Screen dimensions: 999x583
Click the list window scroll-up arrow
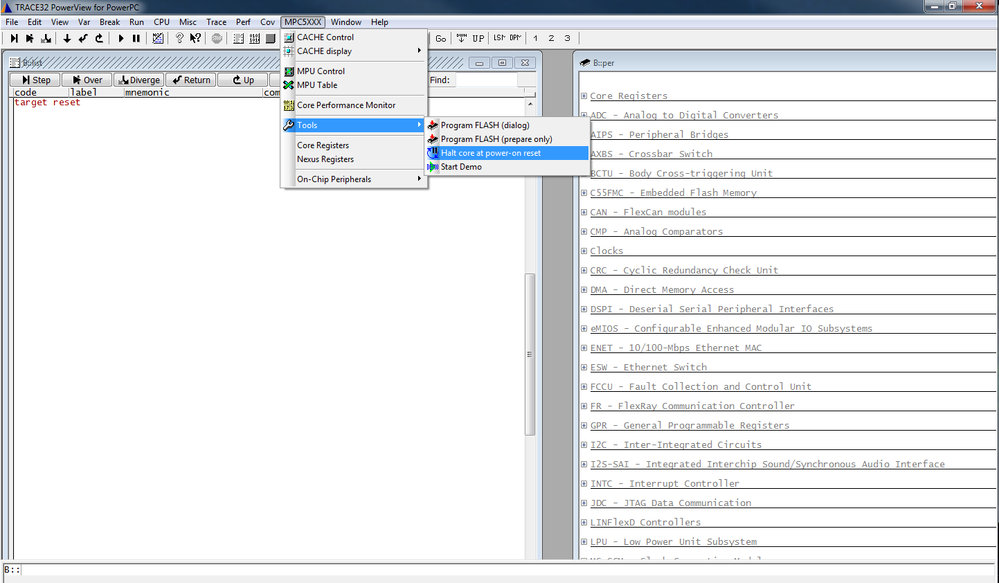tap(530, 104)
